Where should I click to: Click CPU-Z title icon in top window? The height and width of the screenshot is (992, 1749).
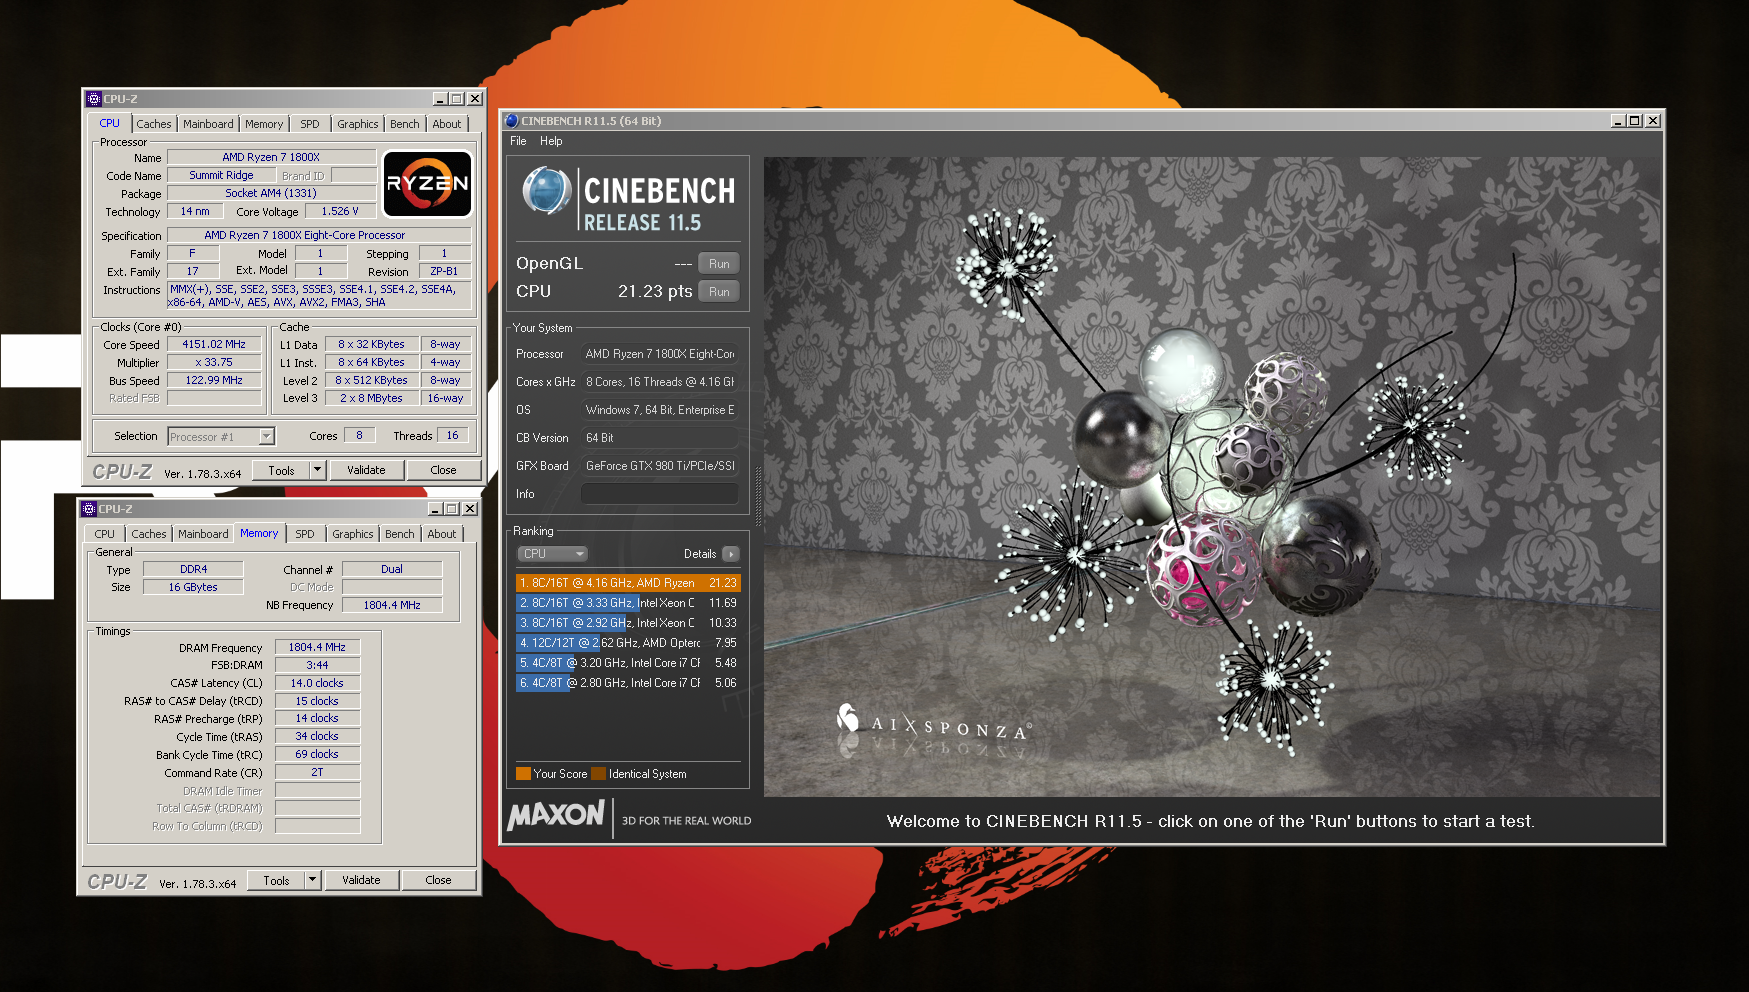[94, 99]
